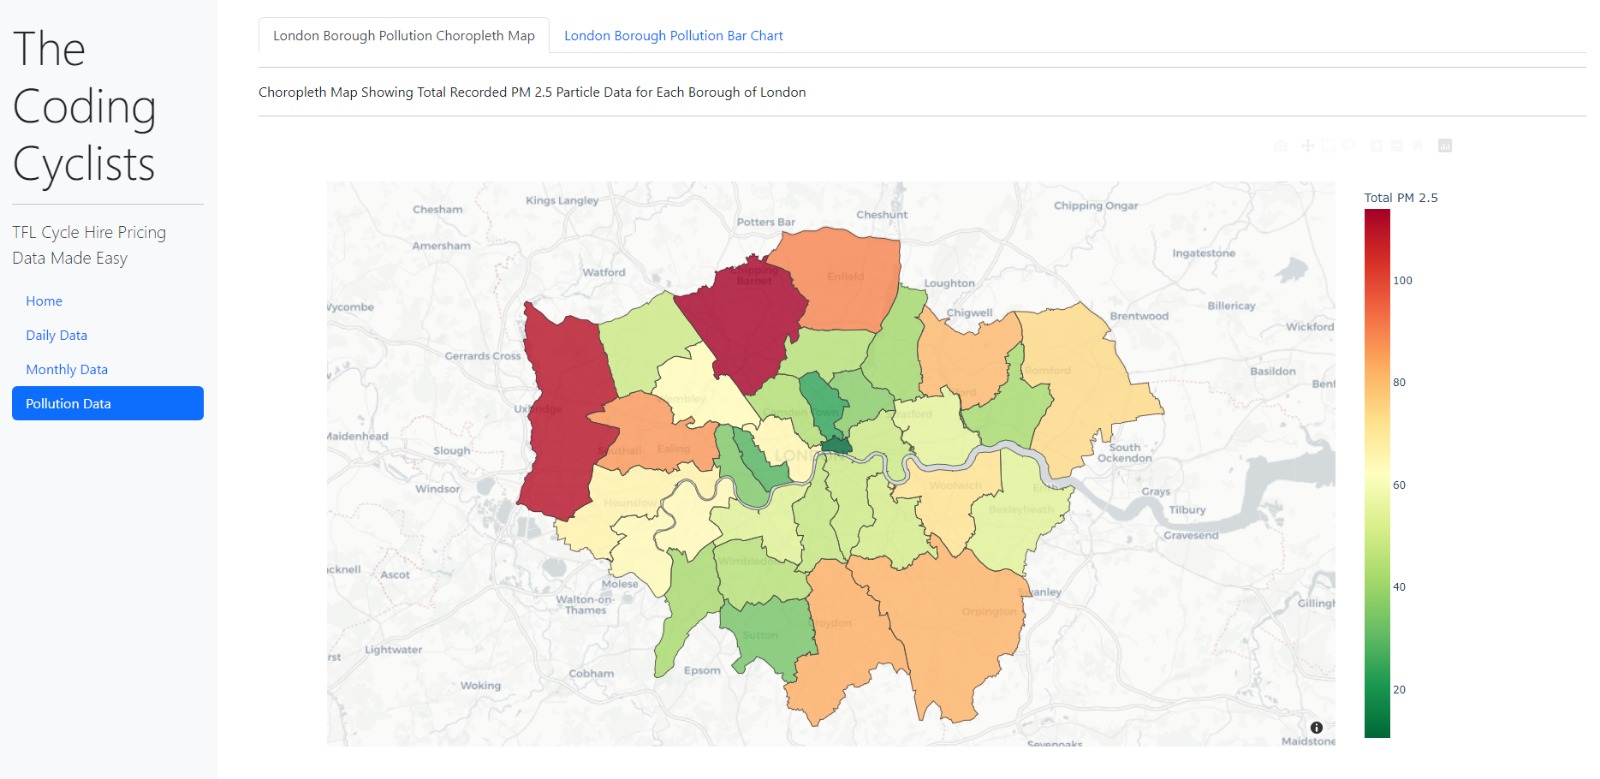
Task: Zoom out using the modebar minus icon
Action: pyautogui.click(x=1397, y=146)
